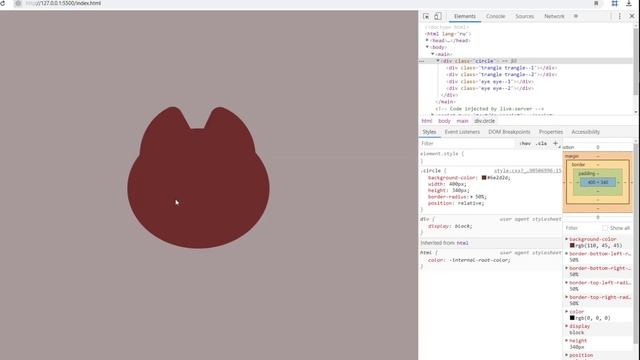Viewport: 640px width, 360px height.
Task: Toggle the device toolbar icon
Action: pos(438,16)
